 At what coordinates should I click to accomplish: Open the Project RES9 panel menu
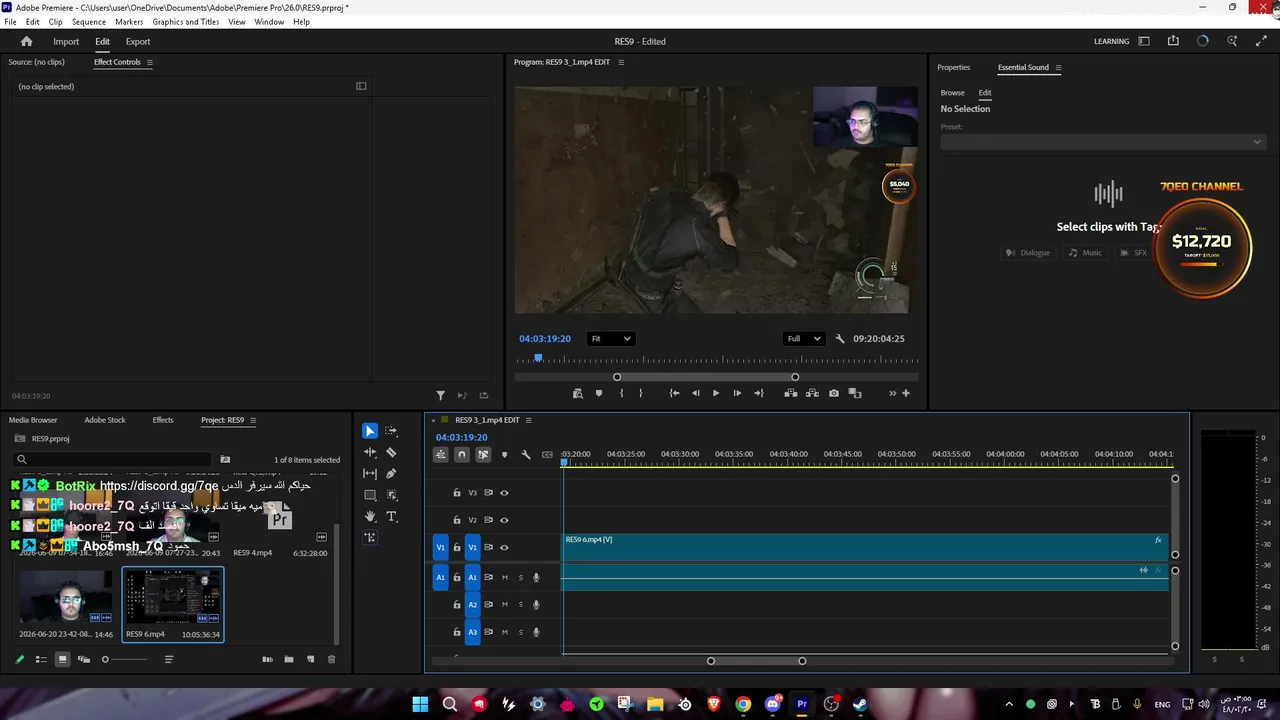click(252, 420)
